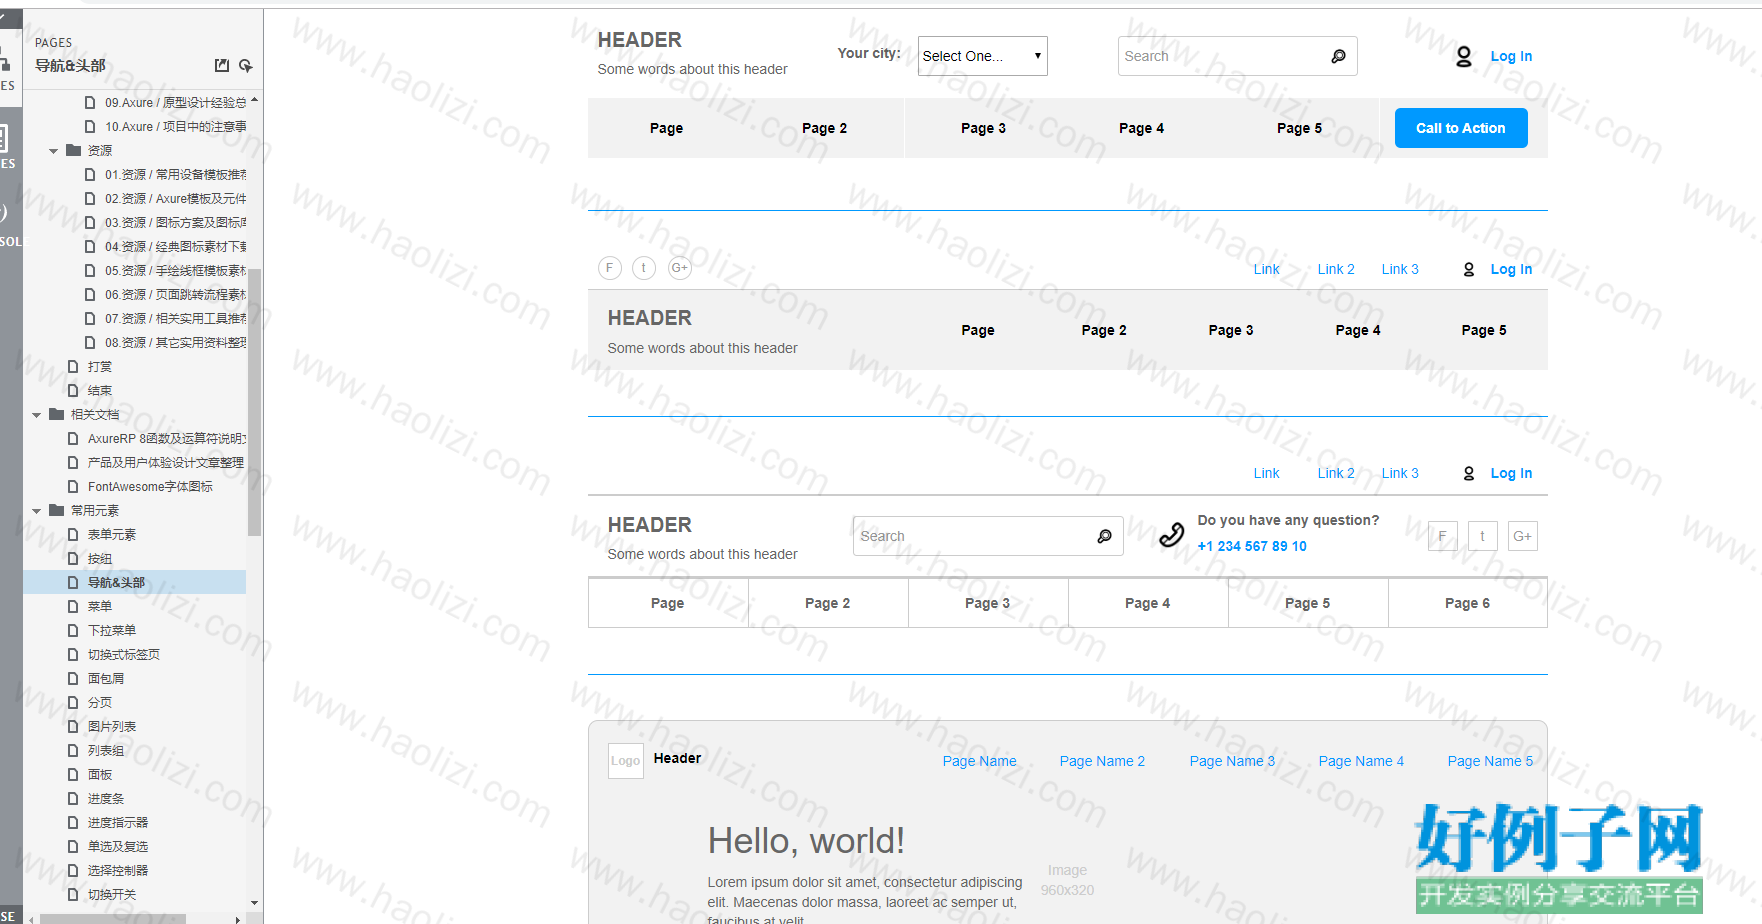Viewport: 1762px width, 924px height.
Task: Click the magnifier icon in the first header's search box
Action: tap(1338, 56)
